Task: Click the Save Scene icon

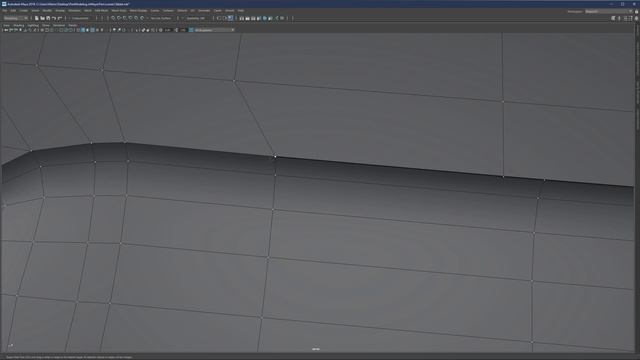Action: tap(48, 18)
